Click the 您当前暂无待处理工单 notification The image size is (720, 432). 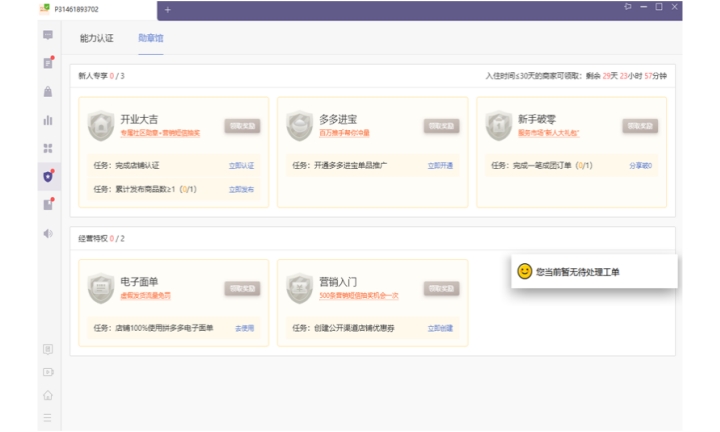[x=594, y=271]
